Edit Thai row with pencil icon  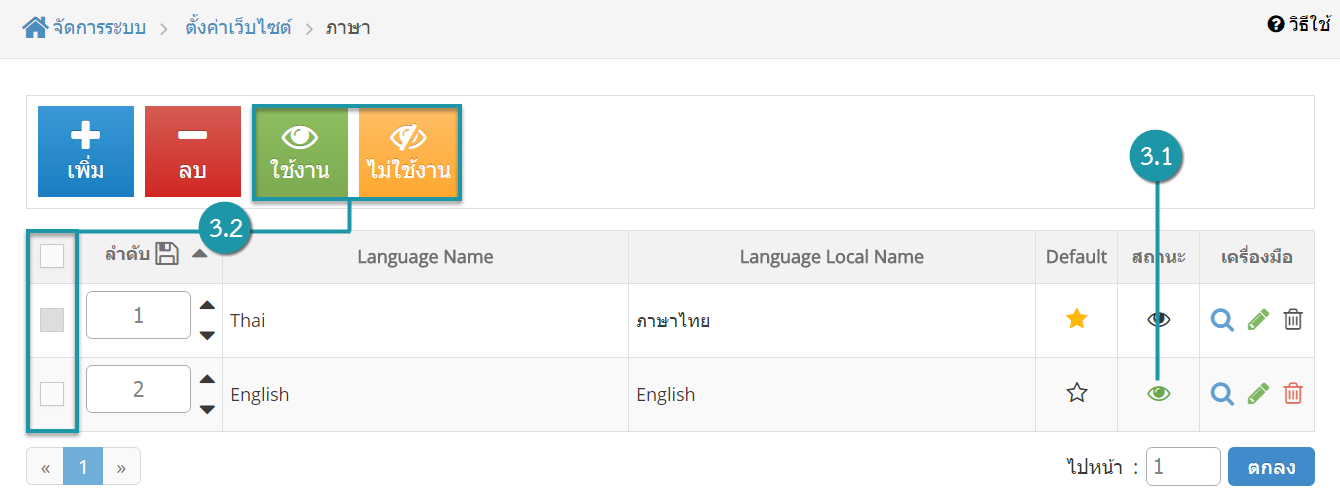1258,320
